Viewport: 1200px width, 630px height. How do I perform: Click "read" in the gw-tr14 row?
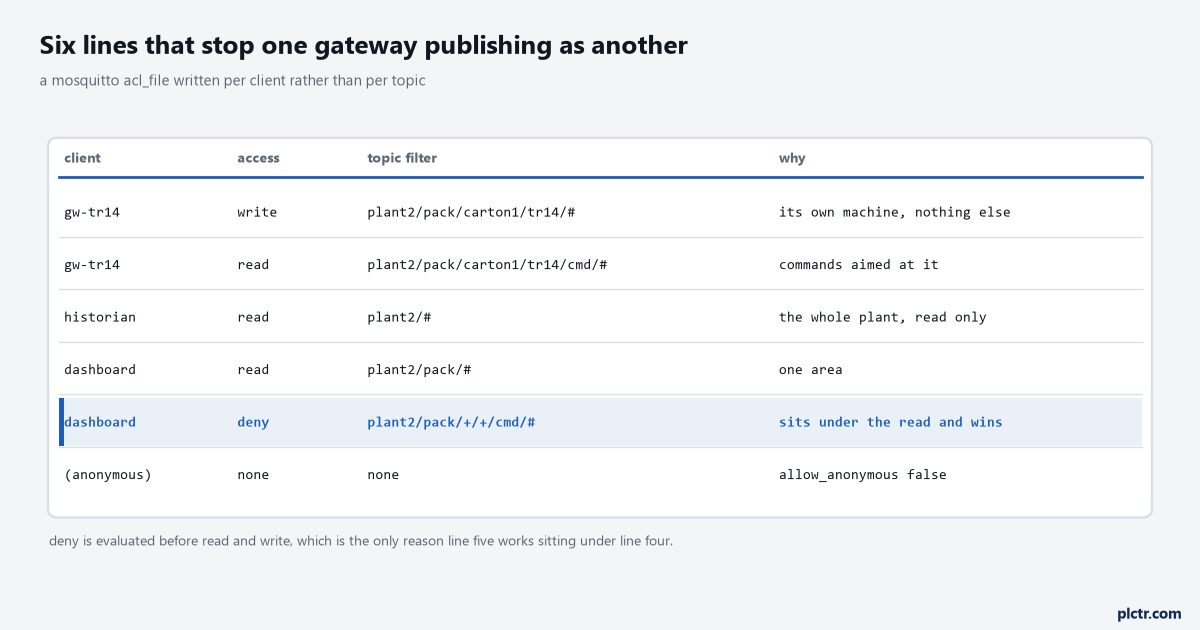[253, 265]
